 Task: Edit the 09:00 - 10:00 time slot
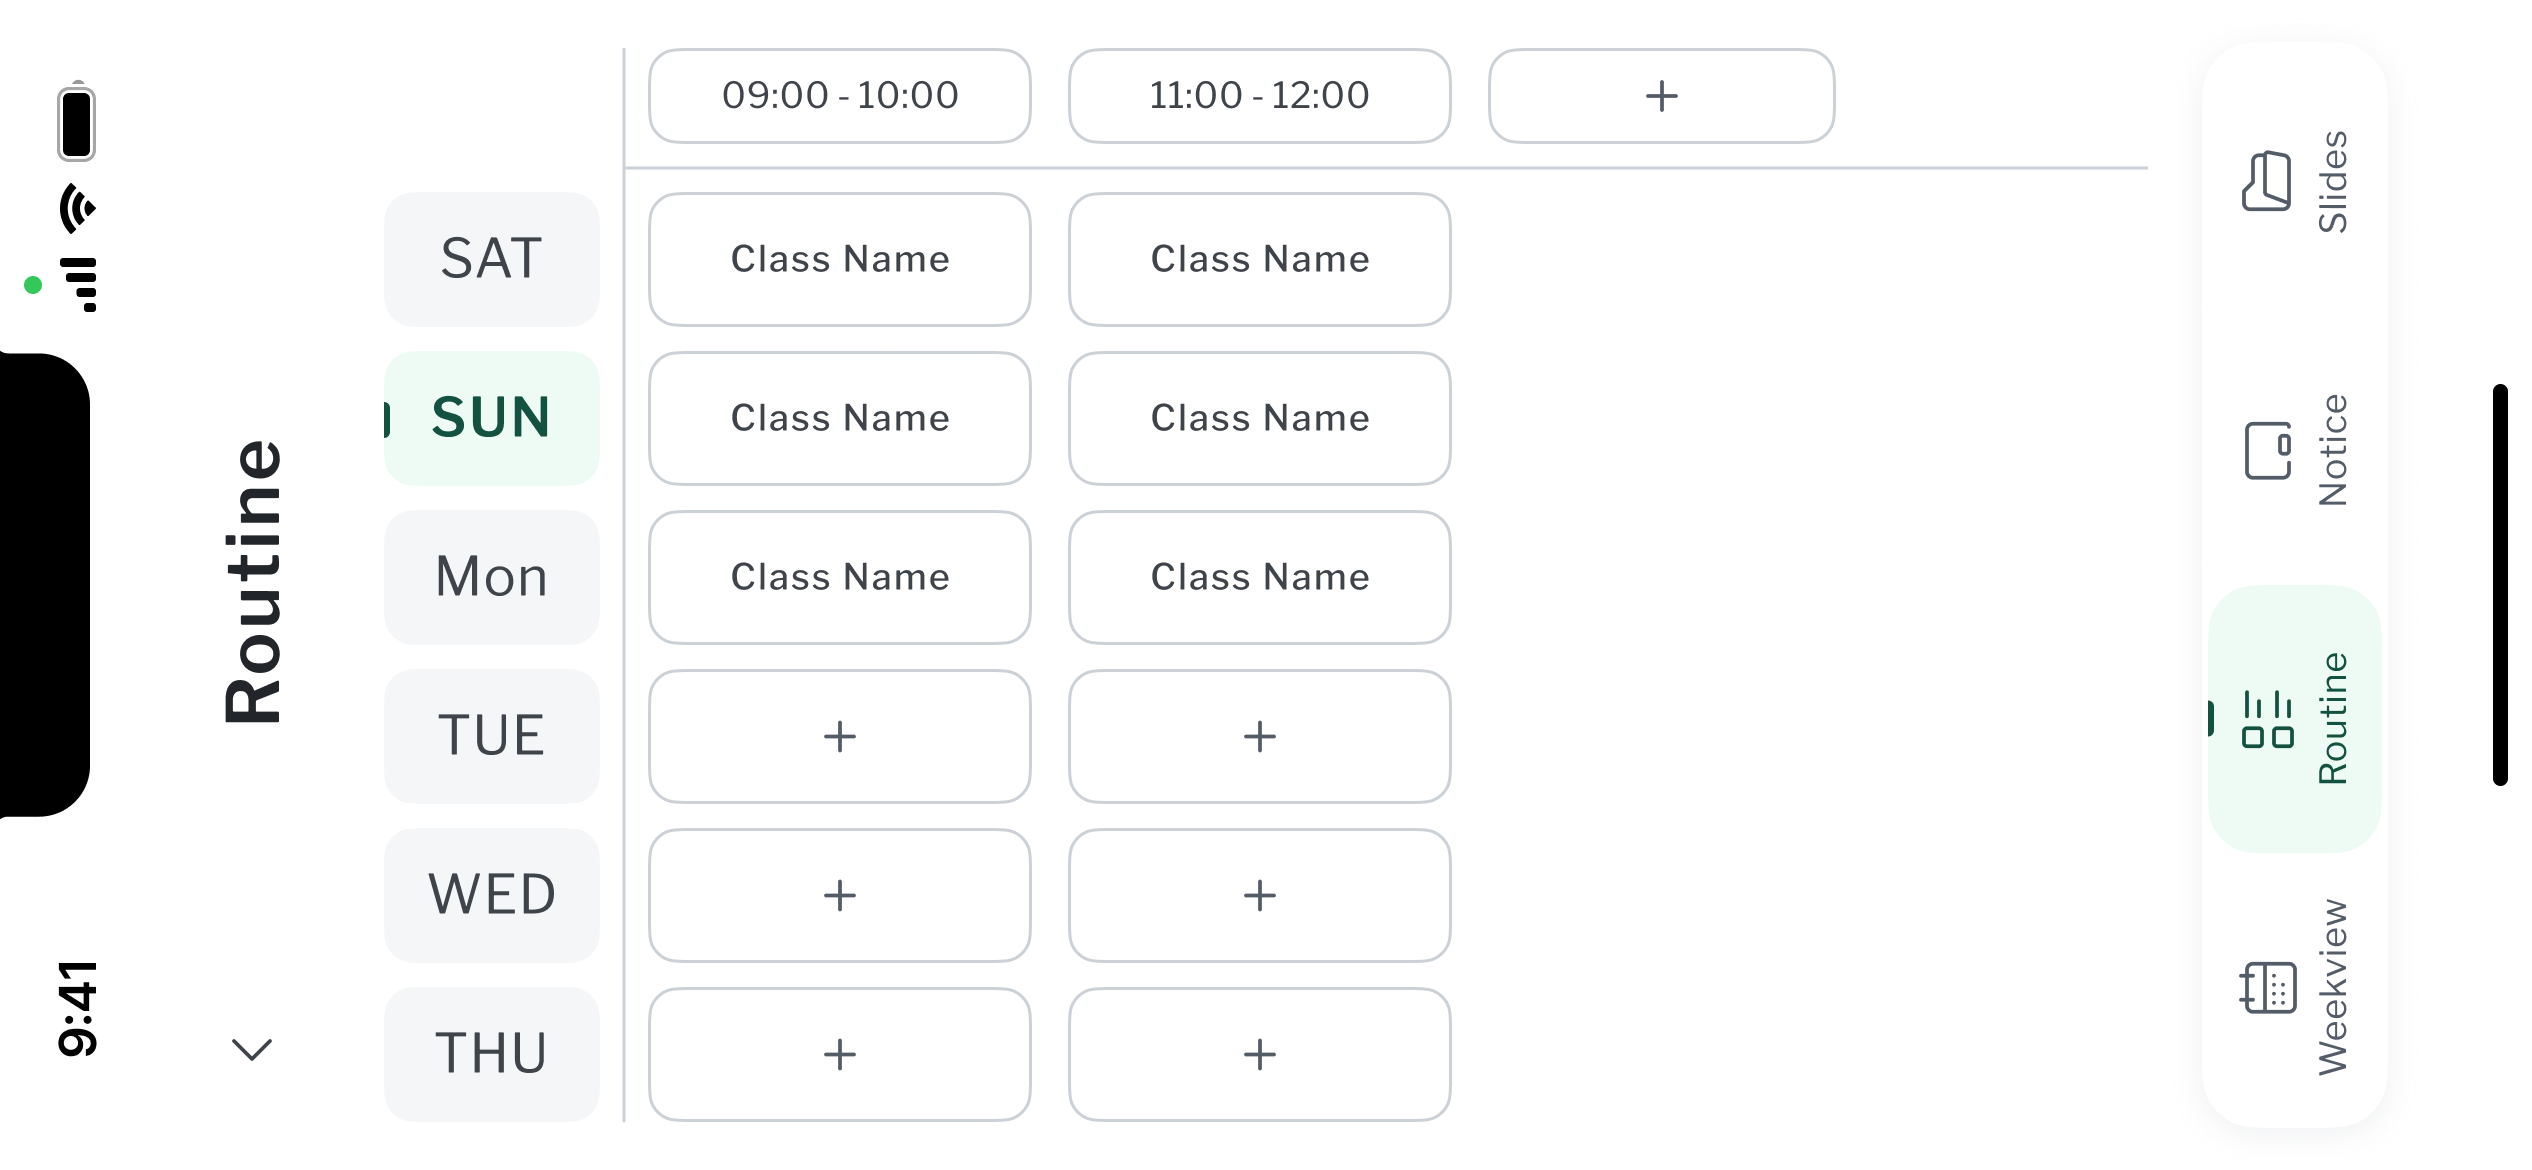coord(839,95)
